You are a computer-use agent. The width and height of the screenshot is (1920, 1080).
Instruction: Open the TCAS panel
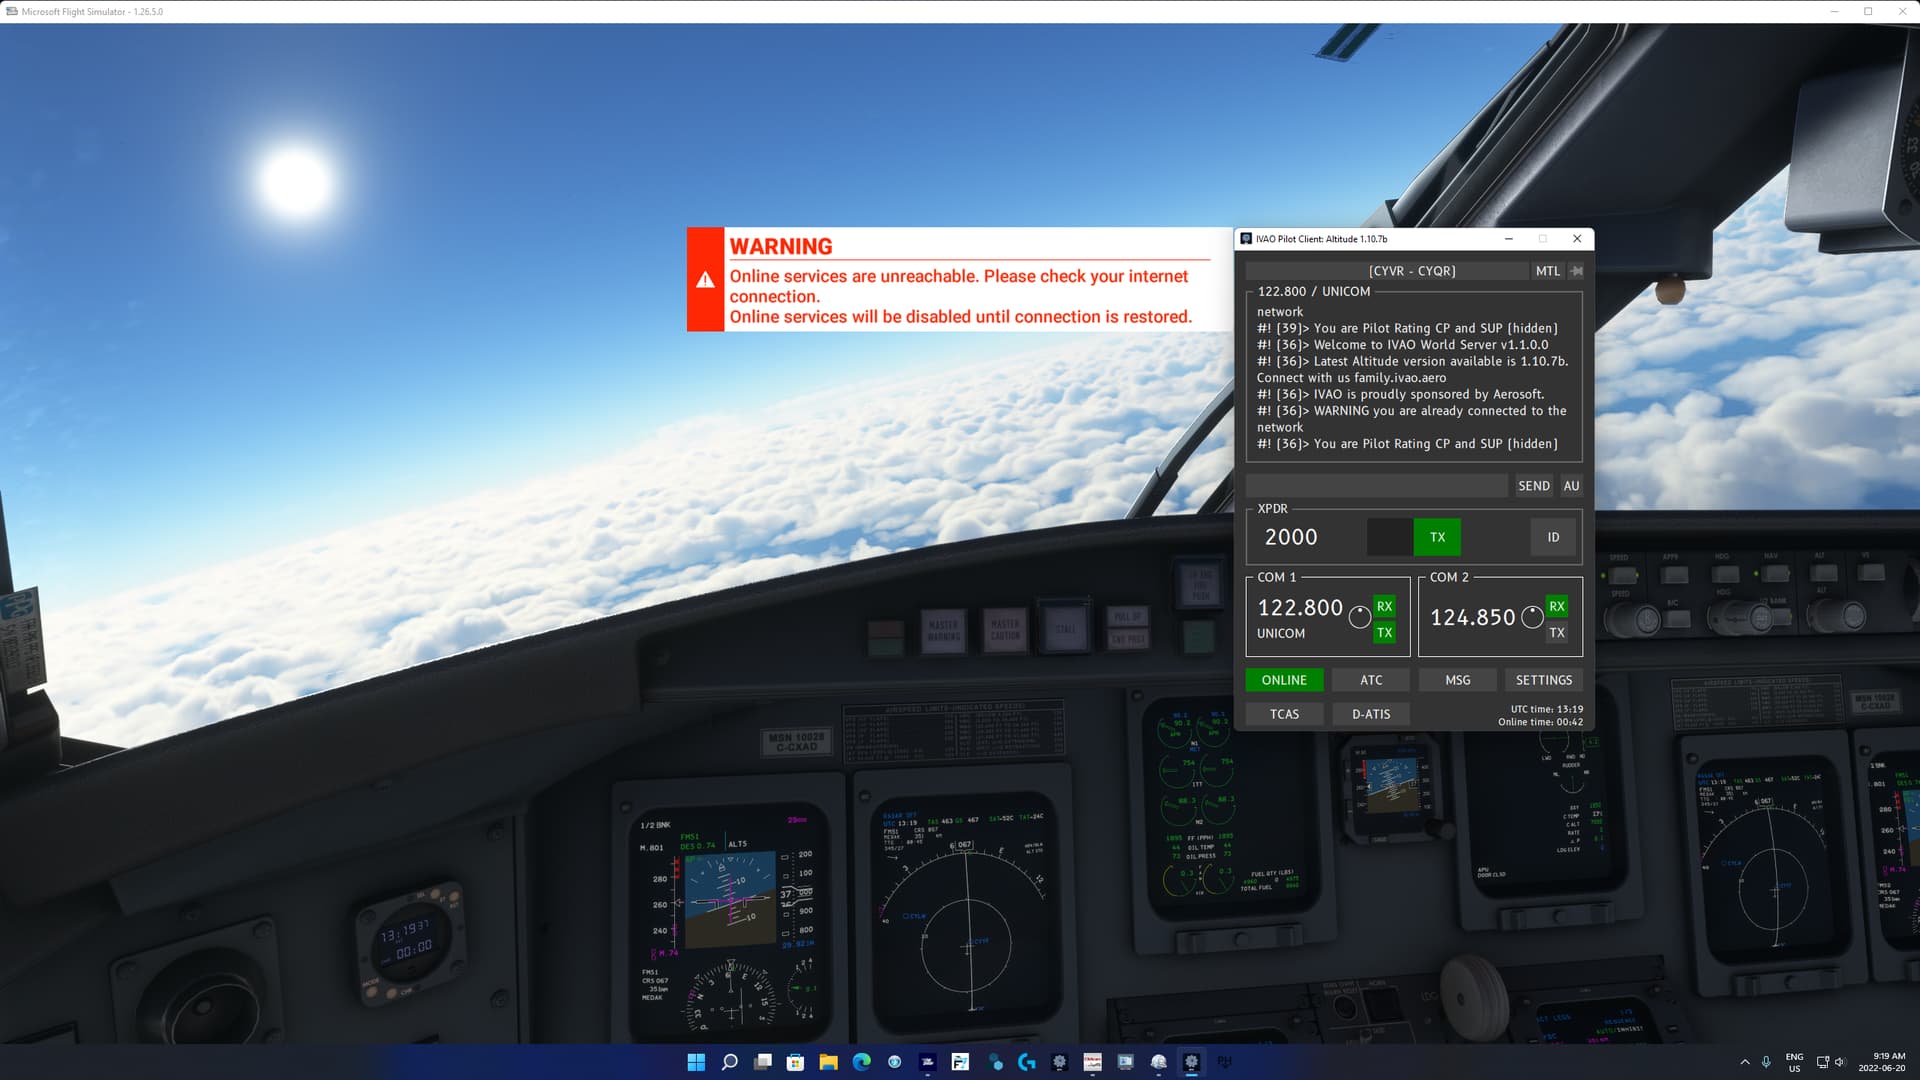pos(1284,714)
